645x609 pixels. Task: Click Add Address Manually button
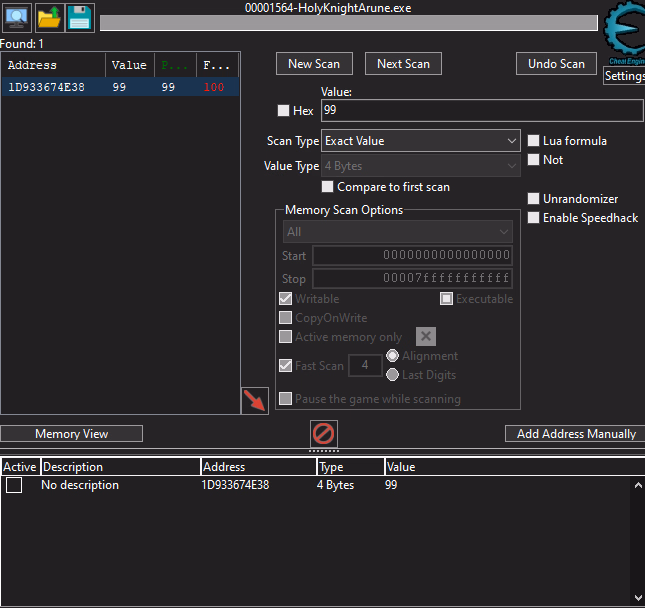(575, 434)
